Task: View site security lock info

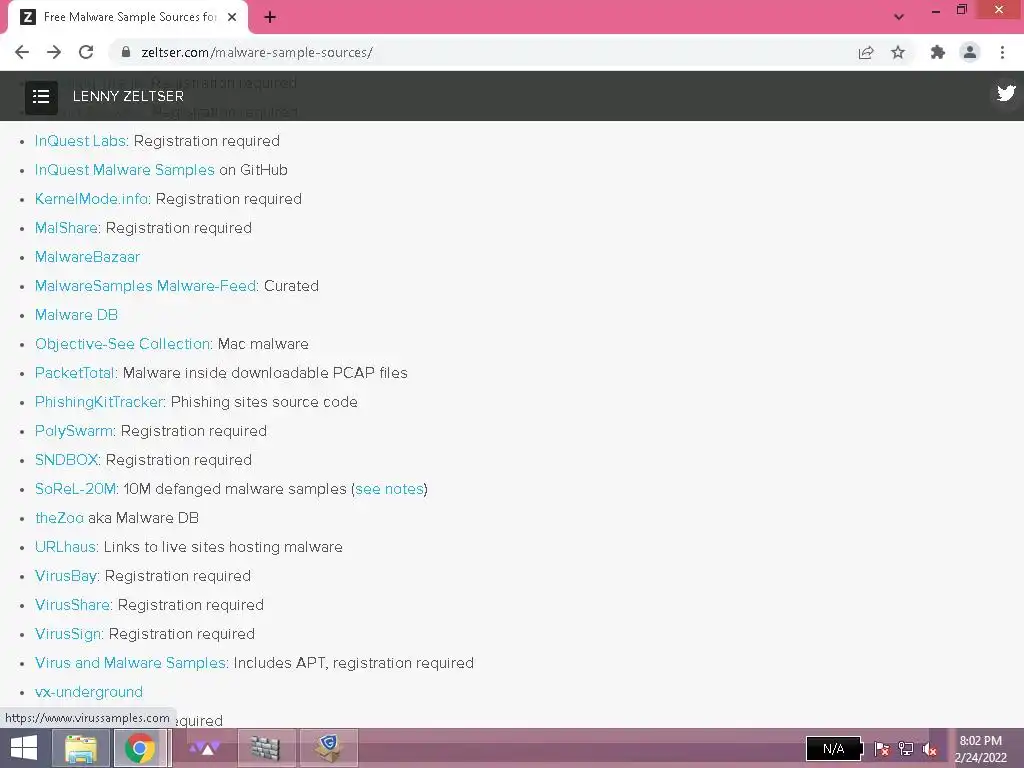Action: (x=127, y=52)
